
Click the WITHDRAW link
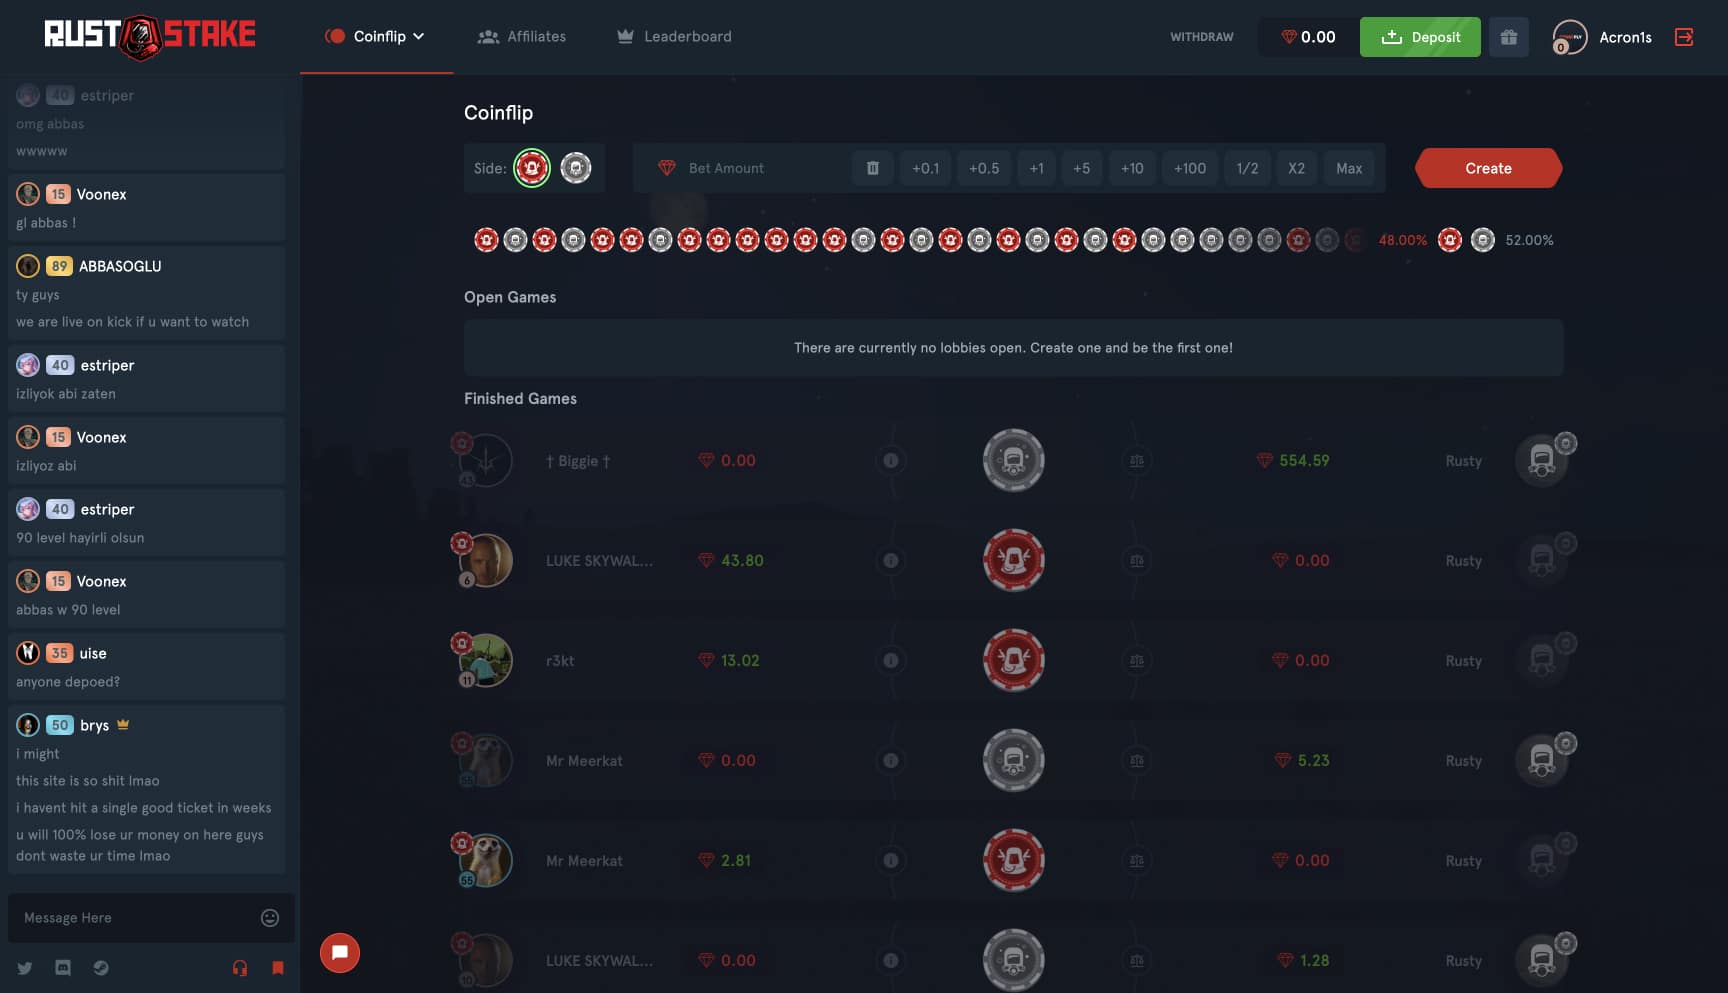[1202, 37]
